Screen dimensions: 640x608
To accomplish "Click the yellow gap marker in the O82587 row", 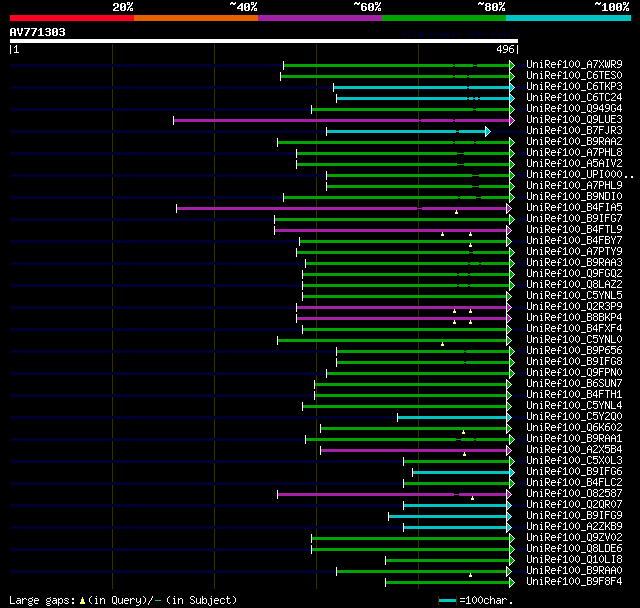I will pos(472,498).
